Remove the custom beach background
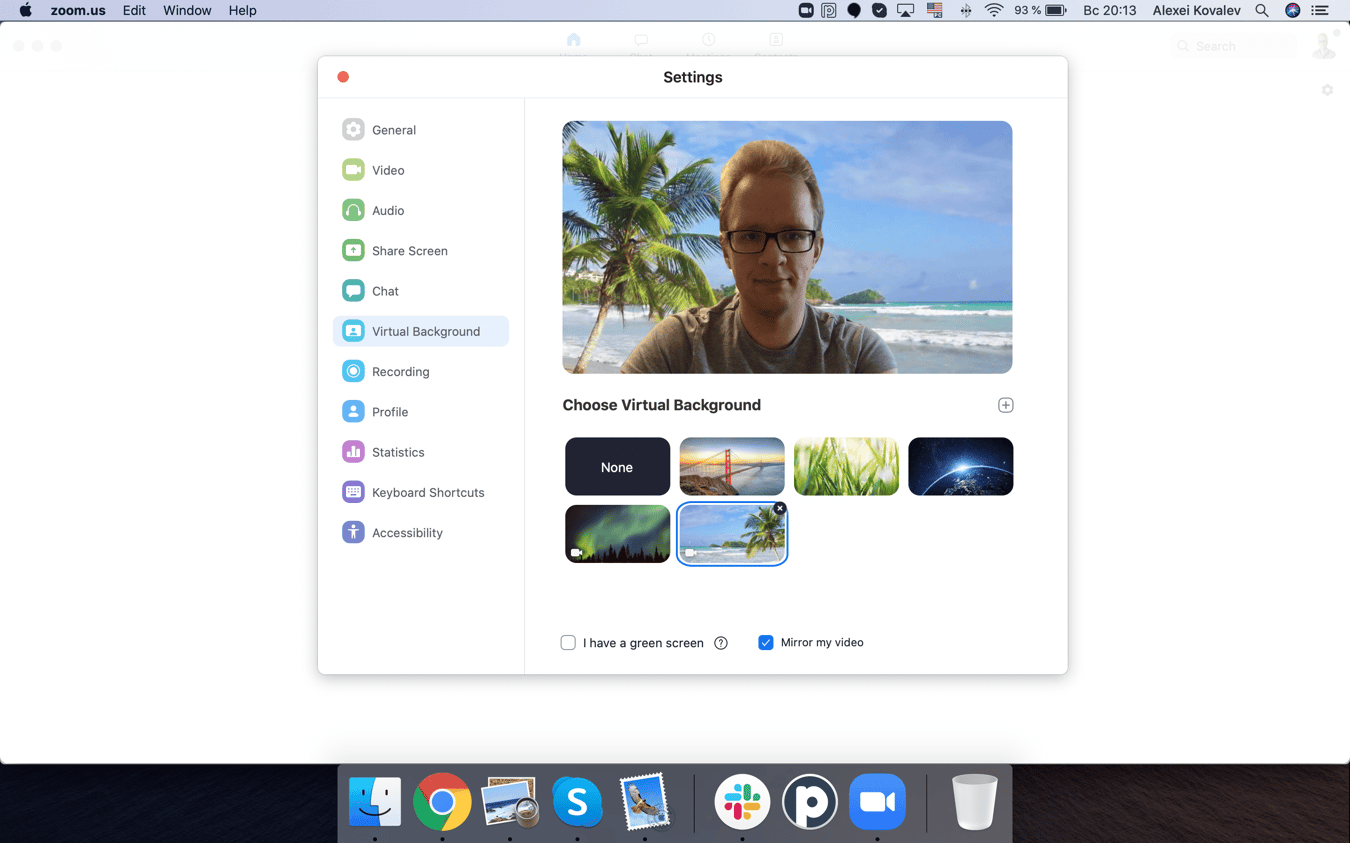Viewport: 1350px width, 843px height. 780,508
